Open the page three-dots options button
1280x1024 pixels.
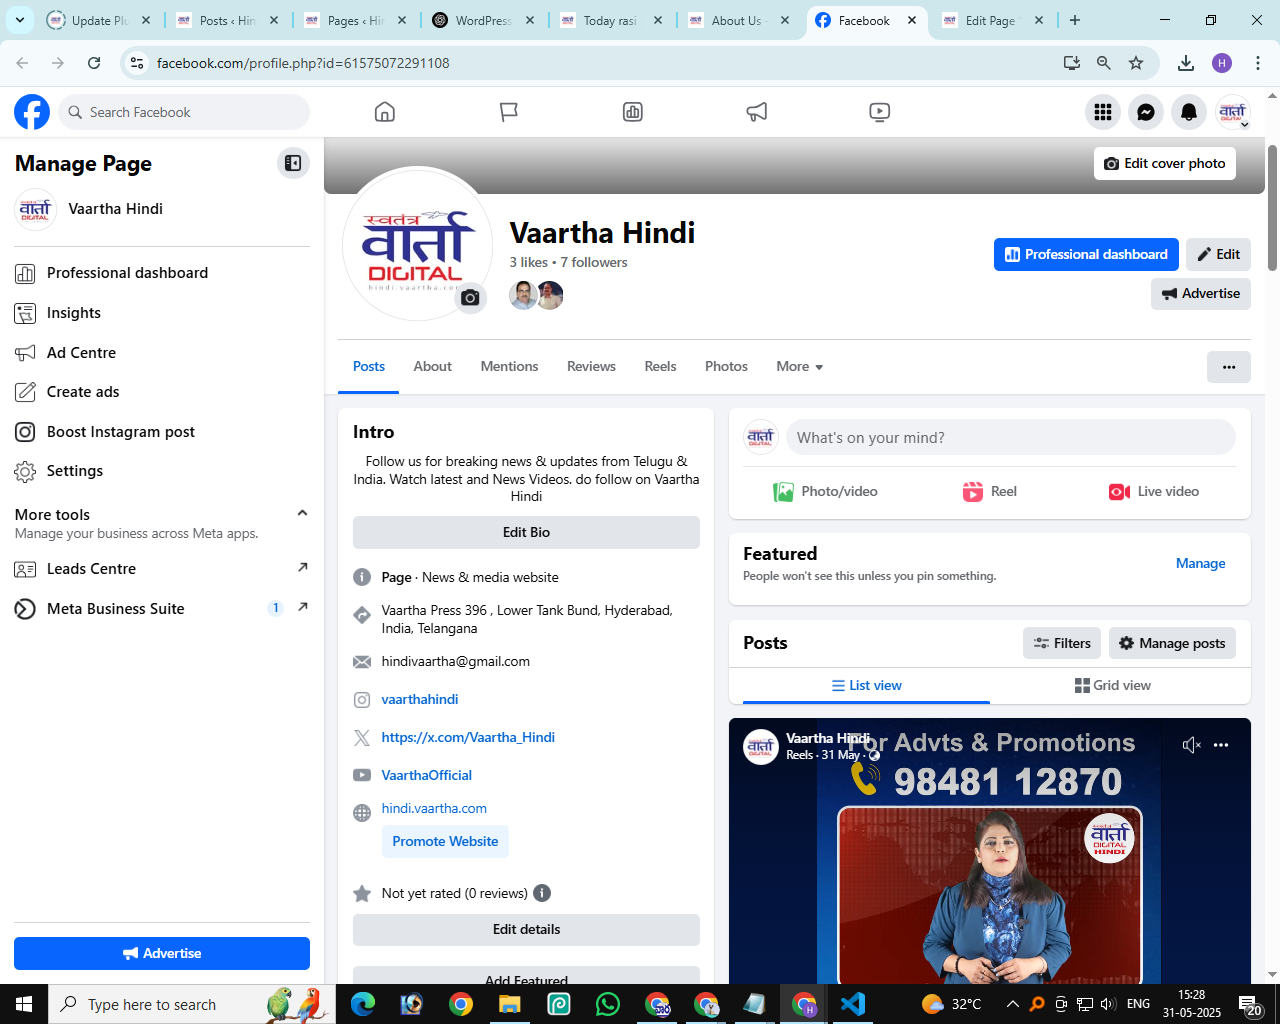click(x=1229, y=367)
